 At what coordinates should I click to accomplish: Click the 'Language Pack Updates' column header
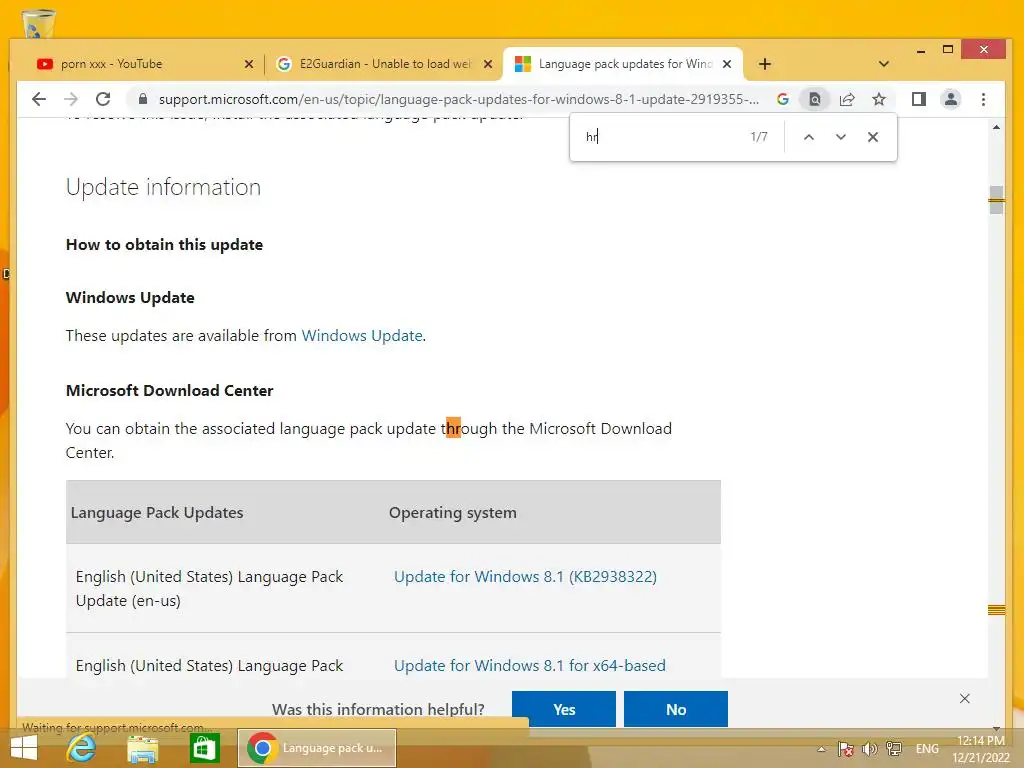pos(157,513)
